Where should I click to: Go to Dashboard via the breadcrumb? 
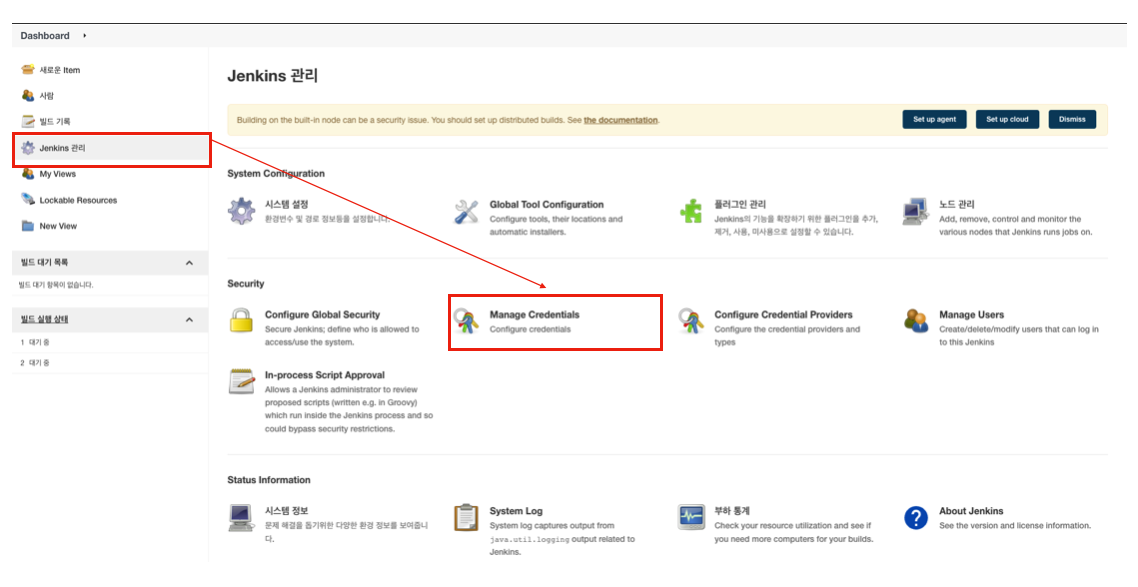[45, 36]
